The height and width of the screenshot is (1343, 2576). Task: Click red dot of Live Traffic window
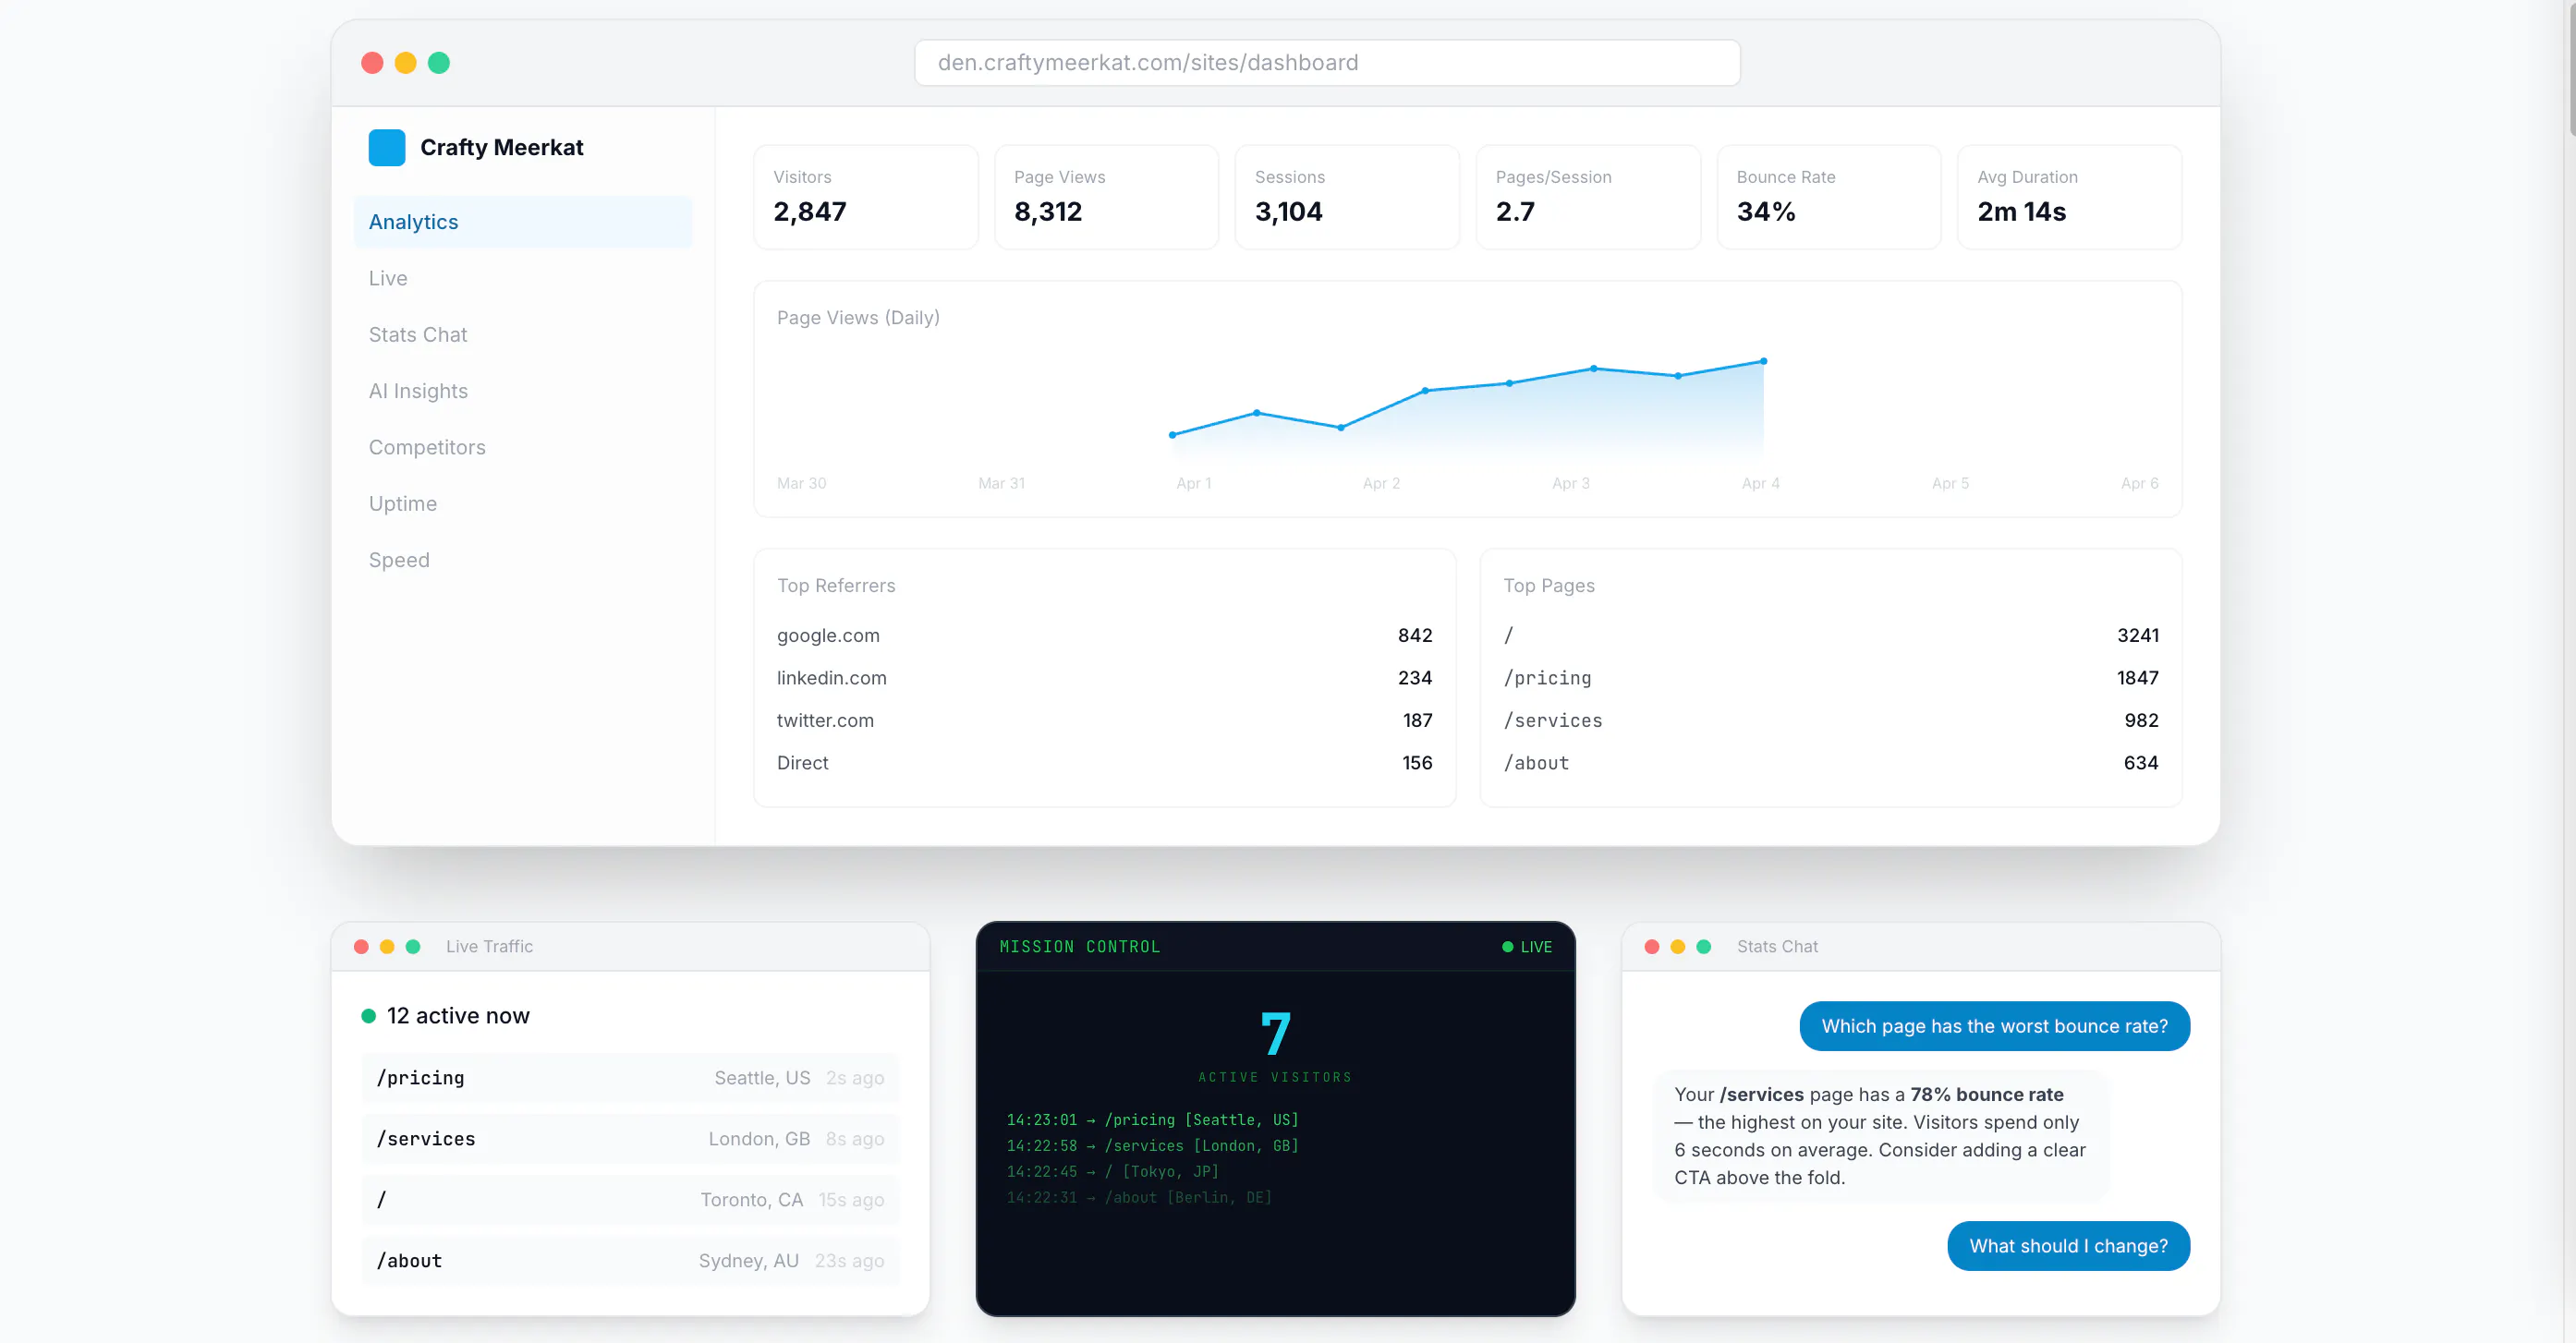(361, 947)
